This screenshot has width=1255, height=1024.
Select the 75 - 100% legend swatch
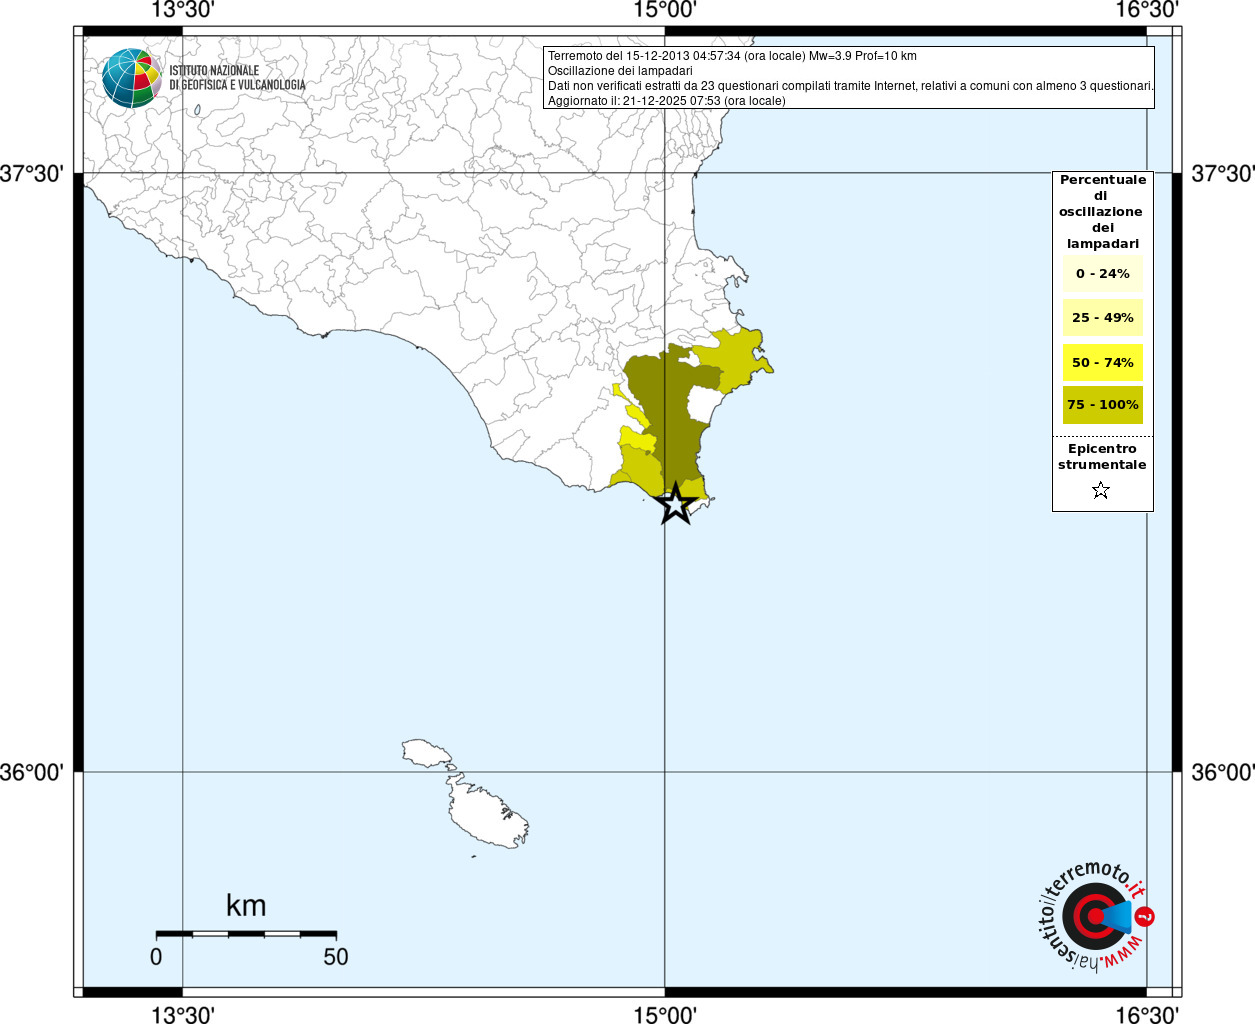(1102, 405)
